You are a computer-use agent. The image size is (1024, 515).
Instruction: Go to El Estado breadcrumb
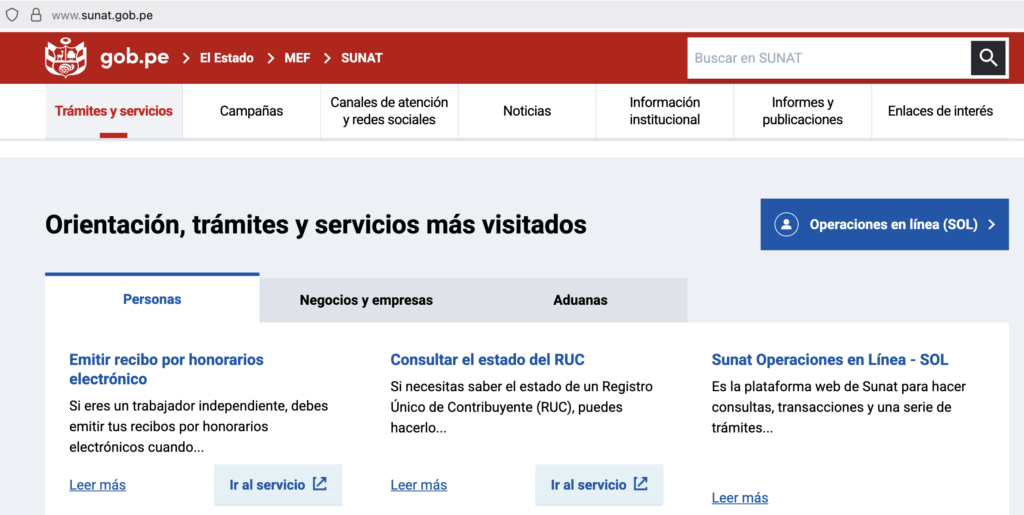coord(227,58)
